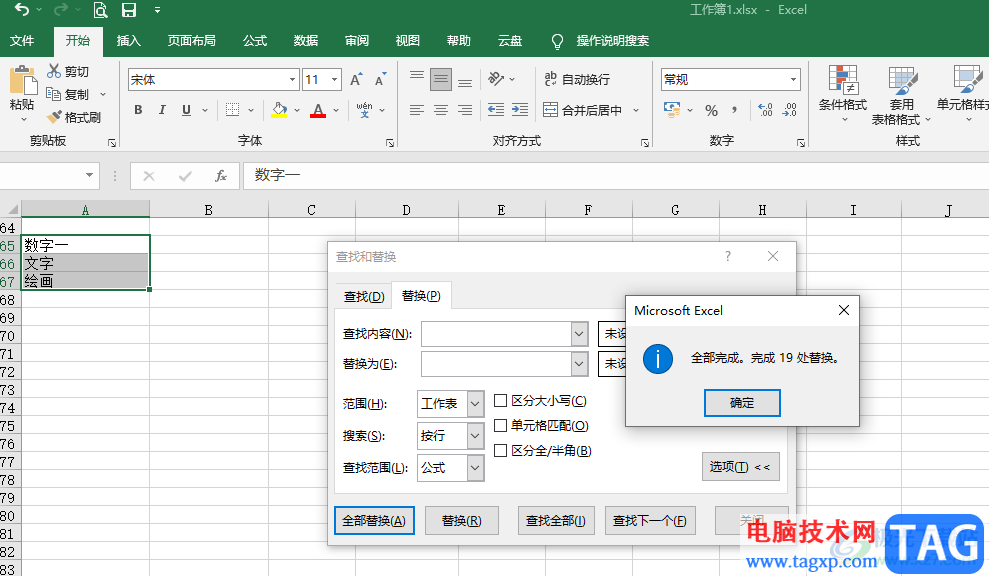Check the 单元格匹配 option
The width and height of the screenshot is (989, 576).
502,426
